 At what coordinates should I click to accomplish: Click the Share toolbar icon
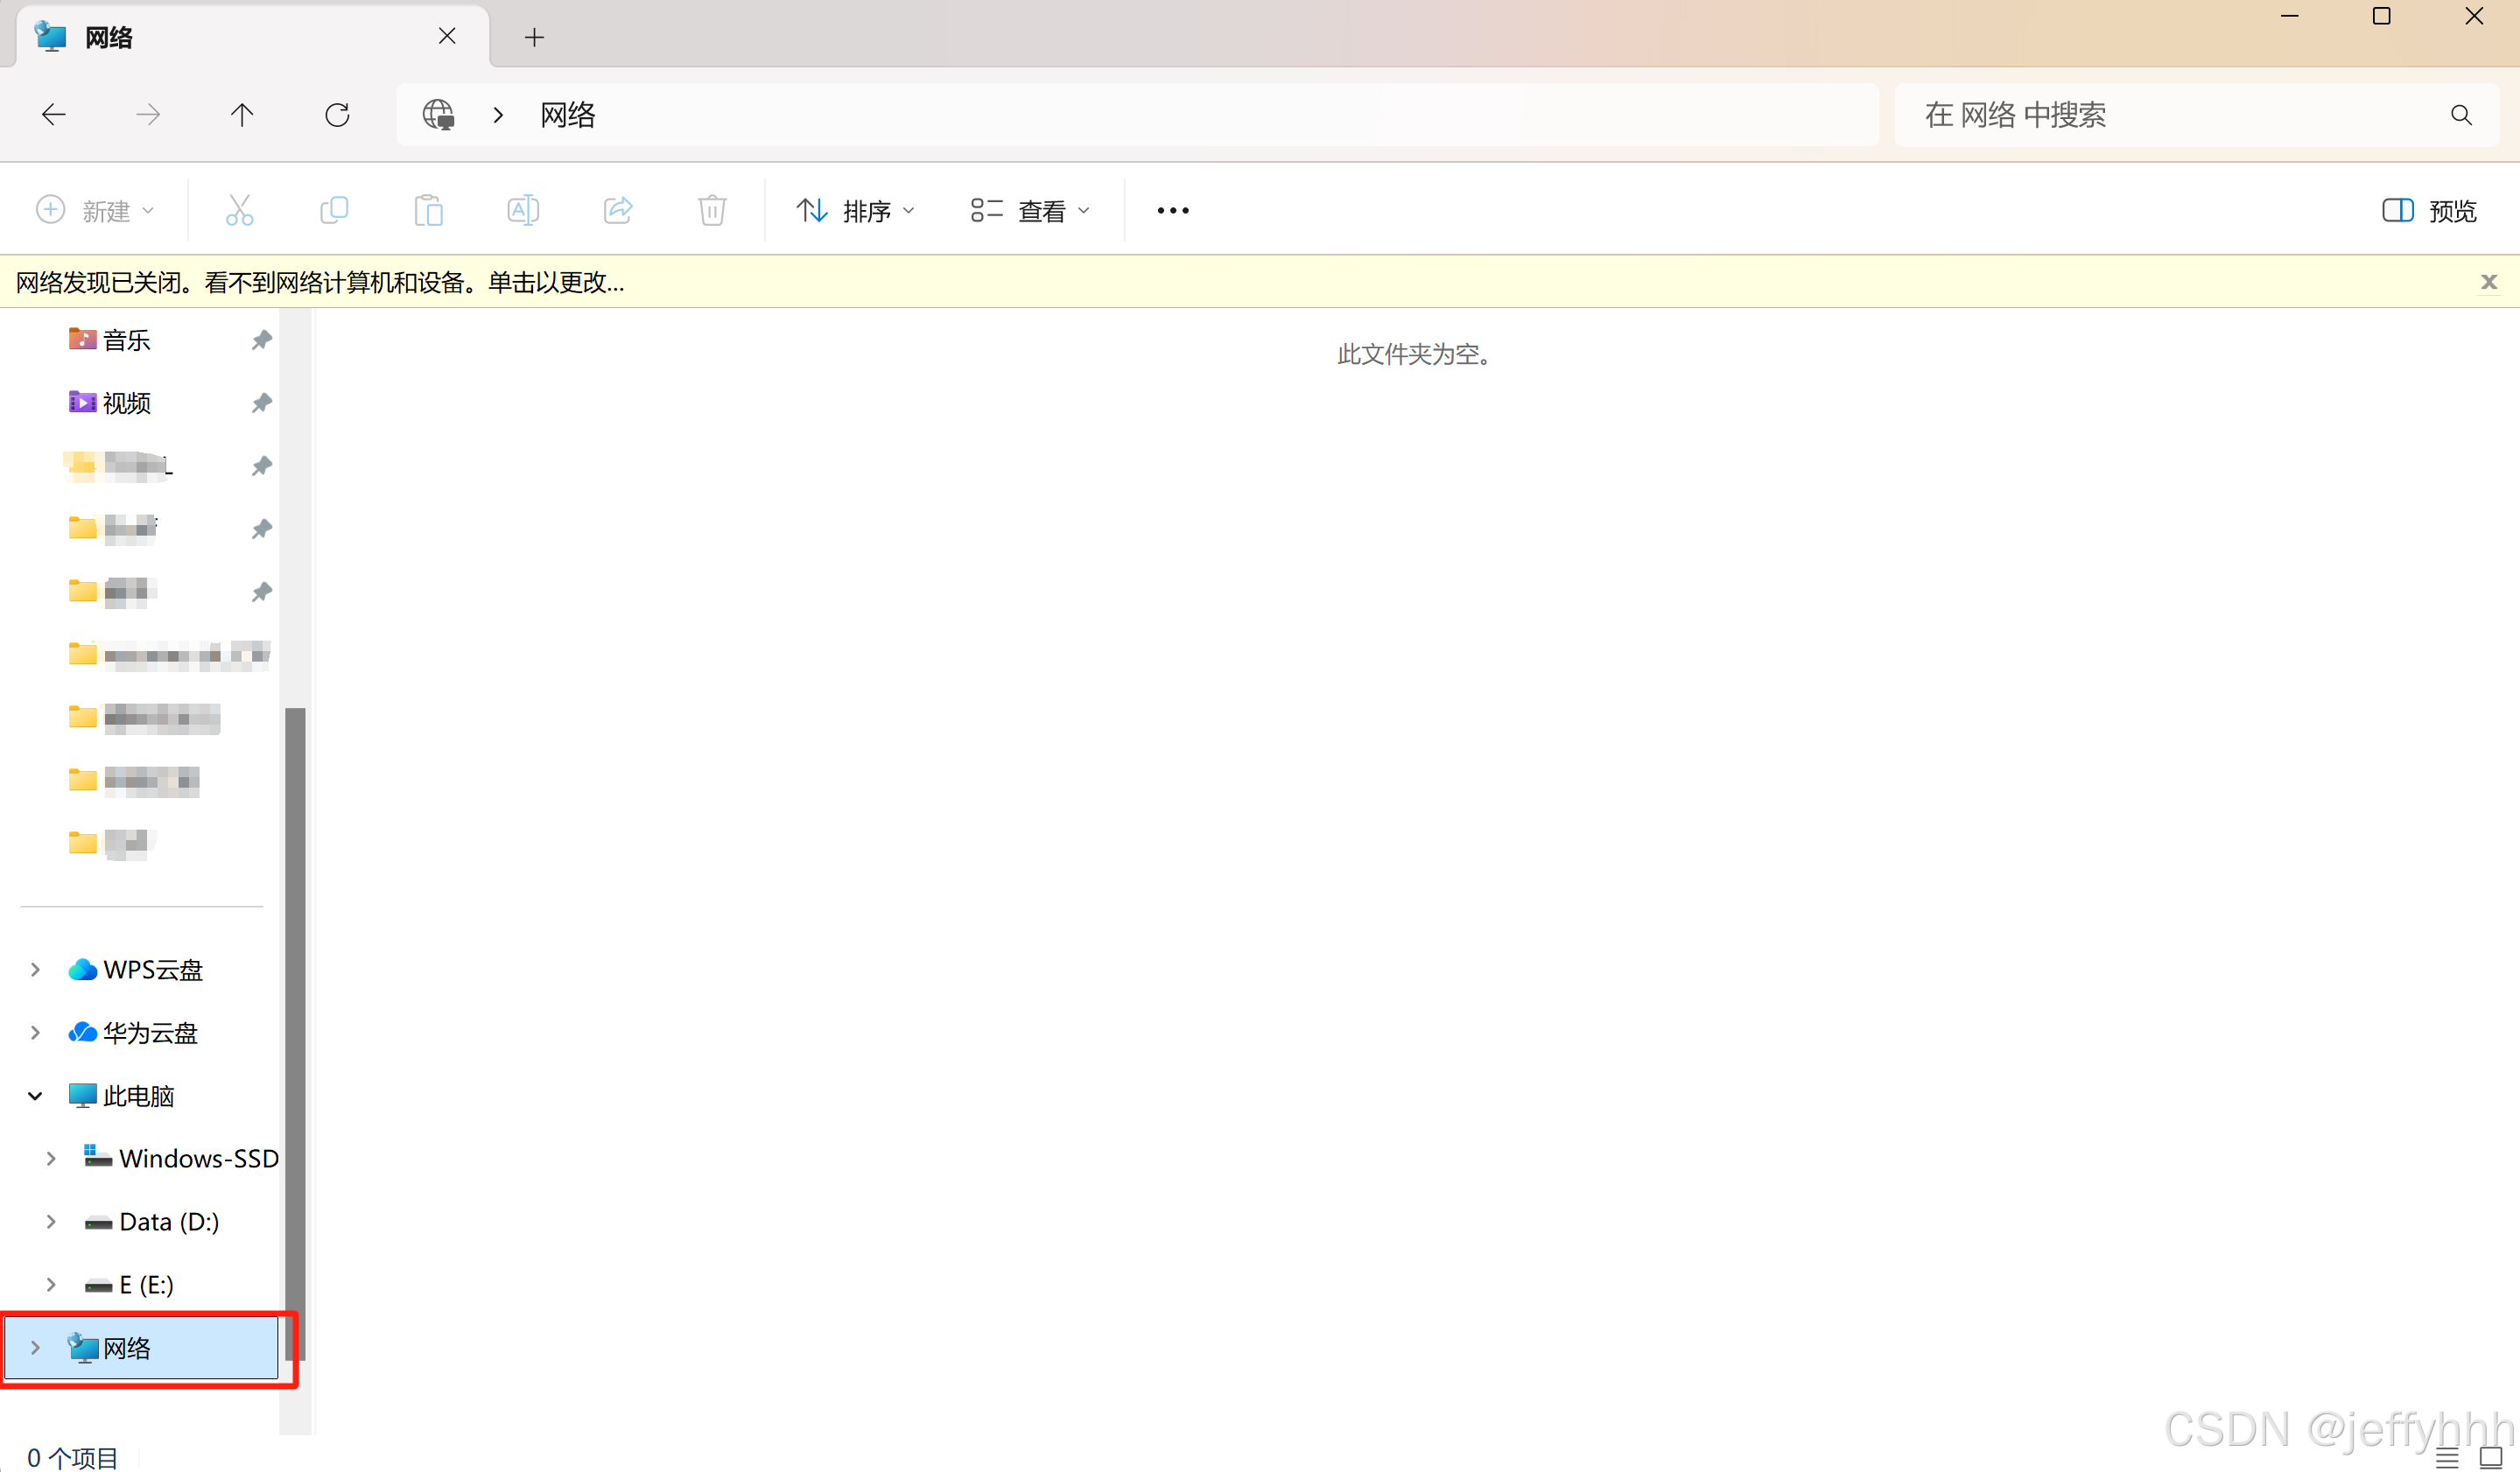(x=618, y=210)
